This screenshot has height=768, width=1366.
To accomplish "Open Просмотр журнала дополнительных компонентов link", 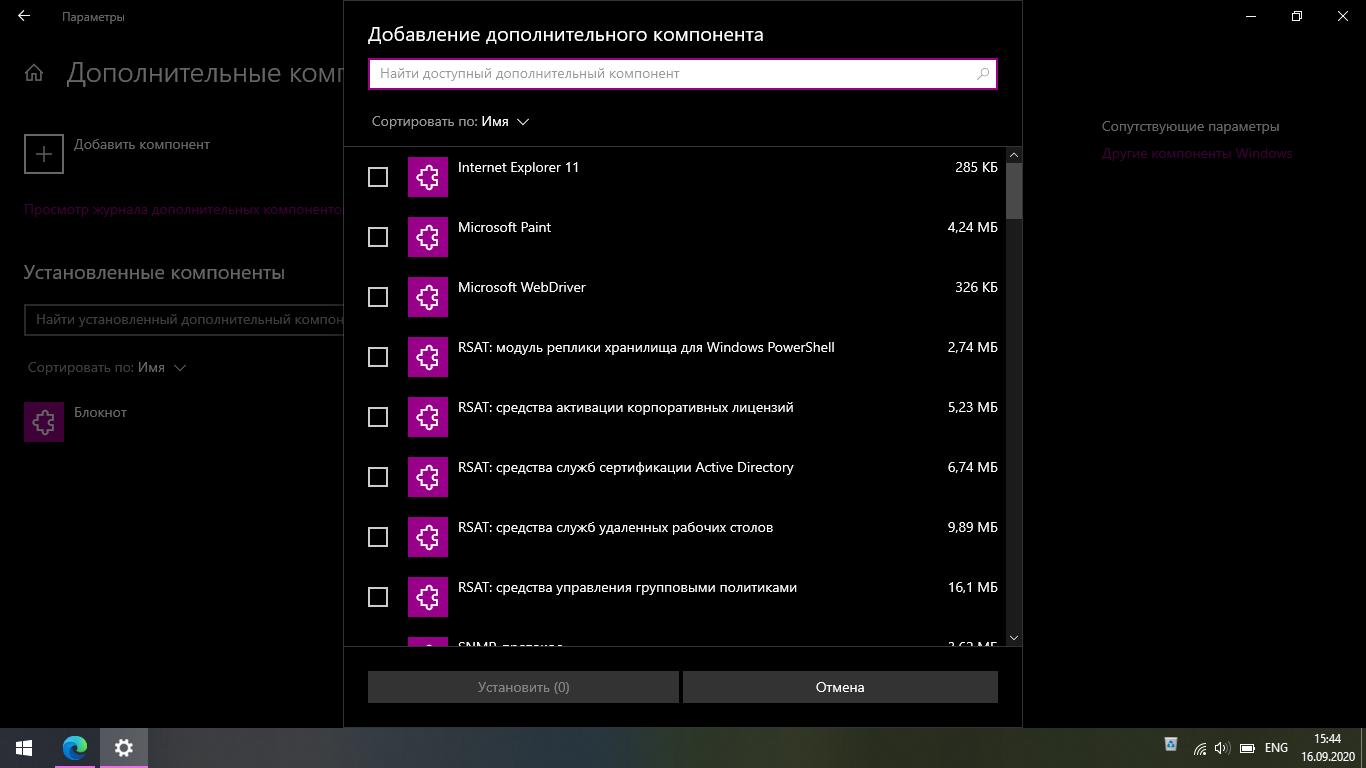I will 183,210.
